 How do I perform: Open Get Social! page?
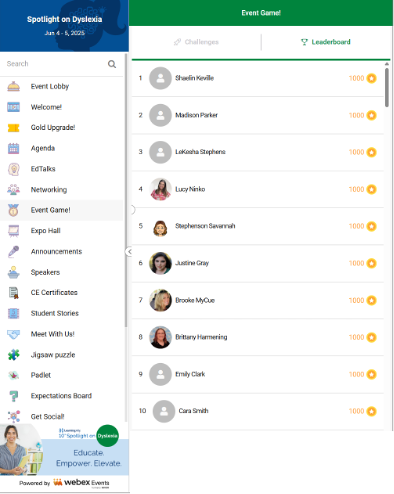(x=62, y=416)
